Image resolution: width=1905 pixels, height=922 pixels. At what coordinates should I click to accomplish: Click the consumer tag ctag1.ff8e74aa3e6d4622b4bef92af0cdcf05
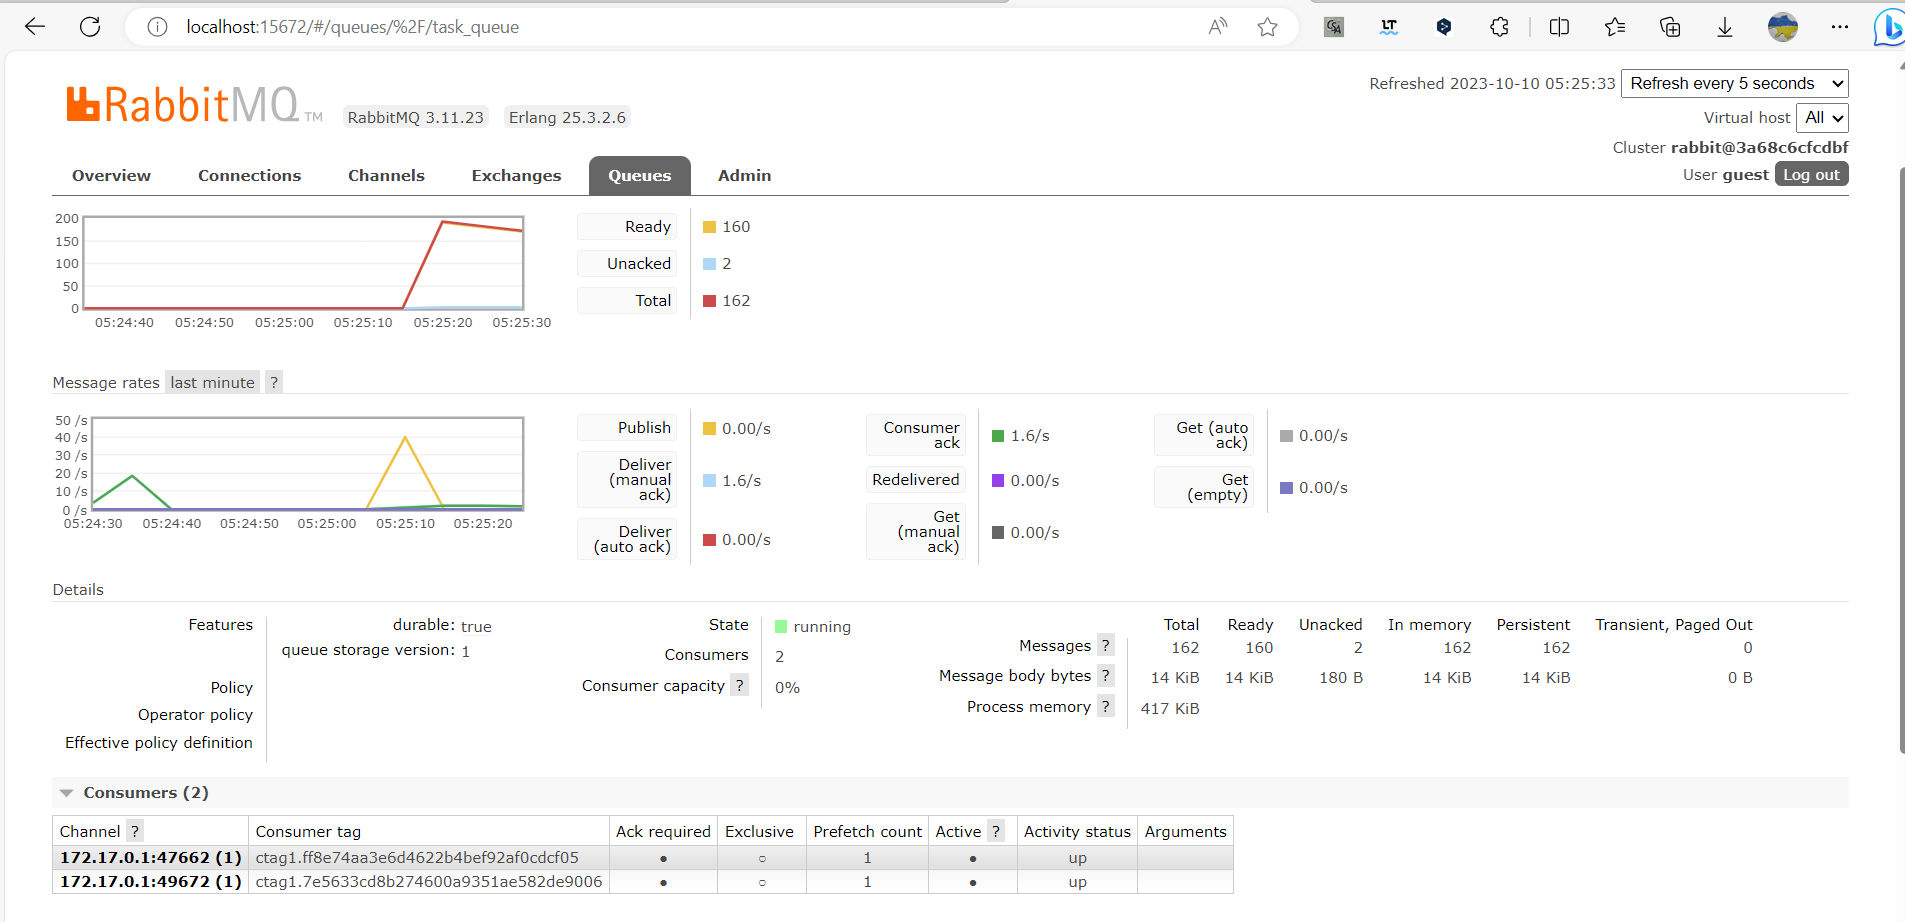tap(417, 857)
